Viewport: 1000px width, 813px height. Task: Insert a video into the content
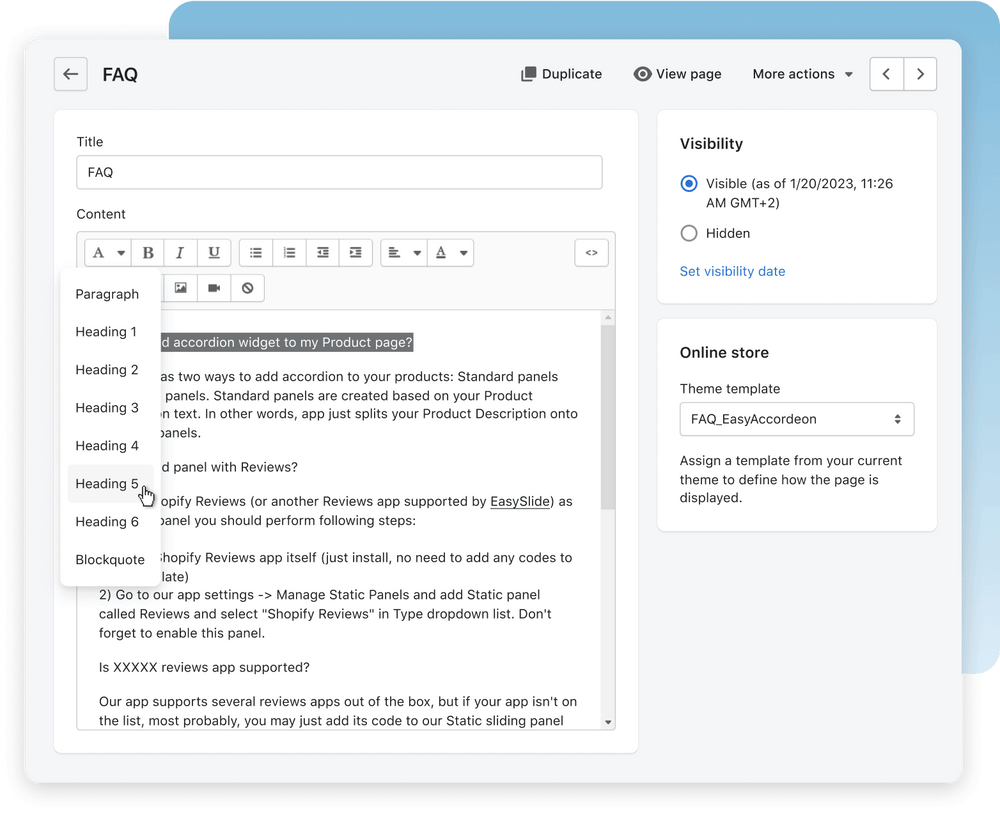[213, 289]
